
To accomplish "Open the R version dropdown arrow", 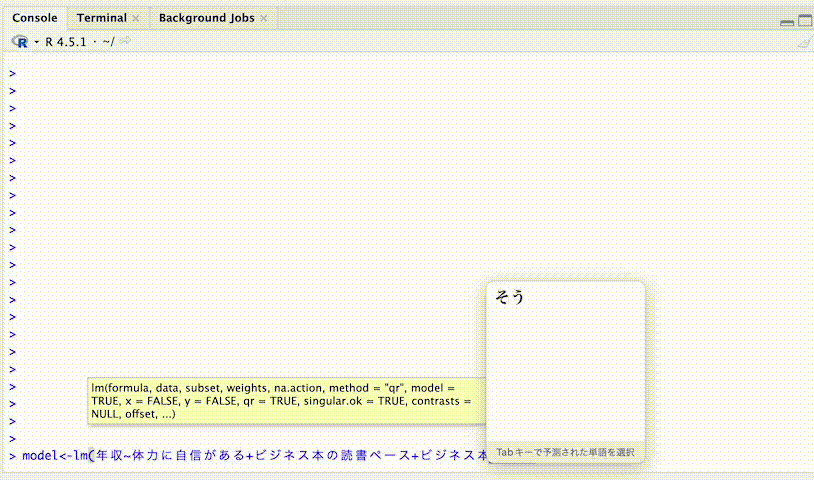I will (35, 42).
